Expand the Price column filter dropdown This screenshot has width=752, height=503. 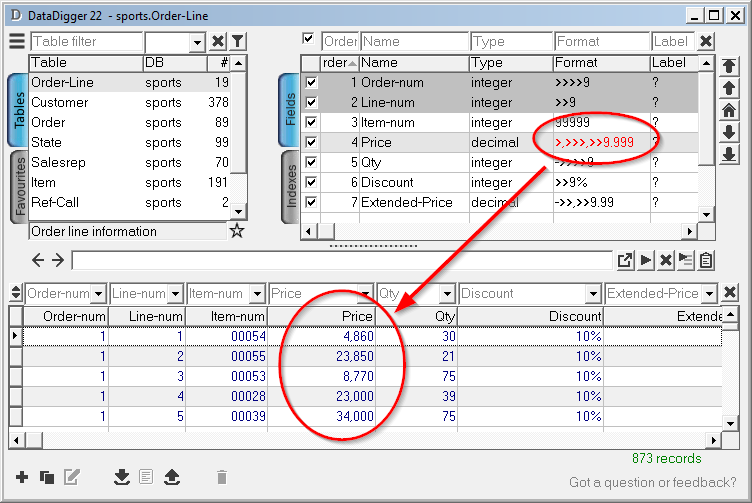point(365,294)
